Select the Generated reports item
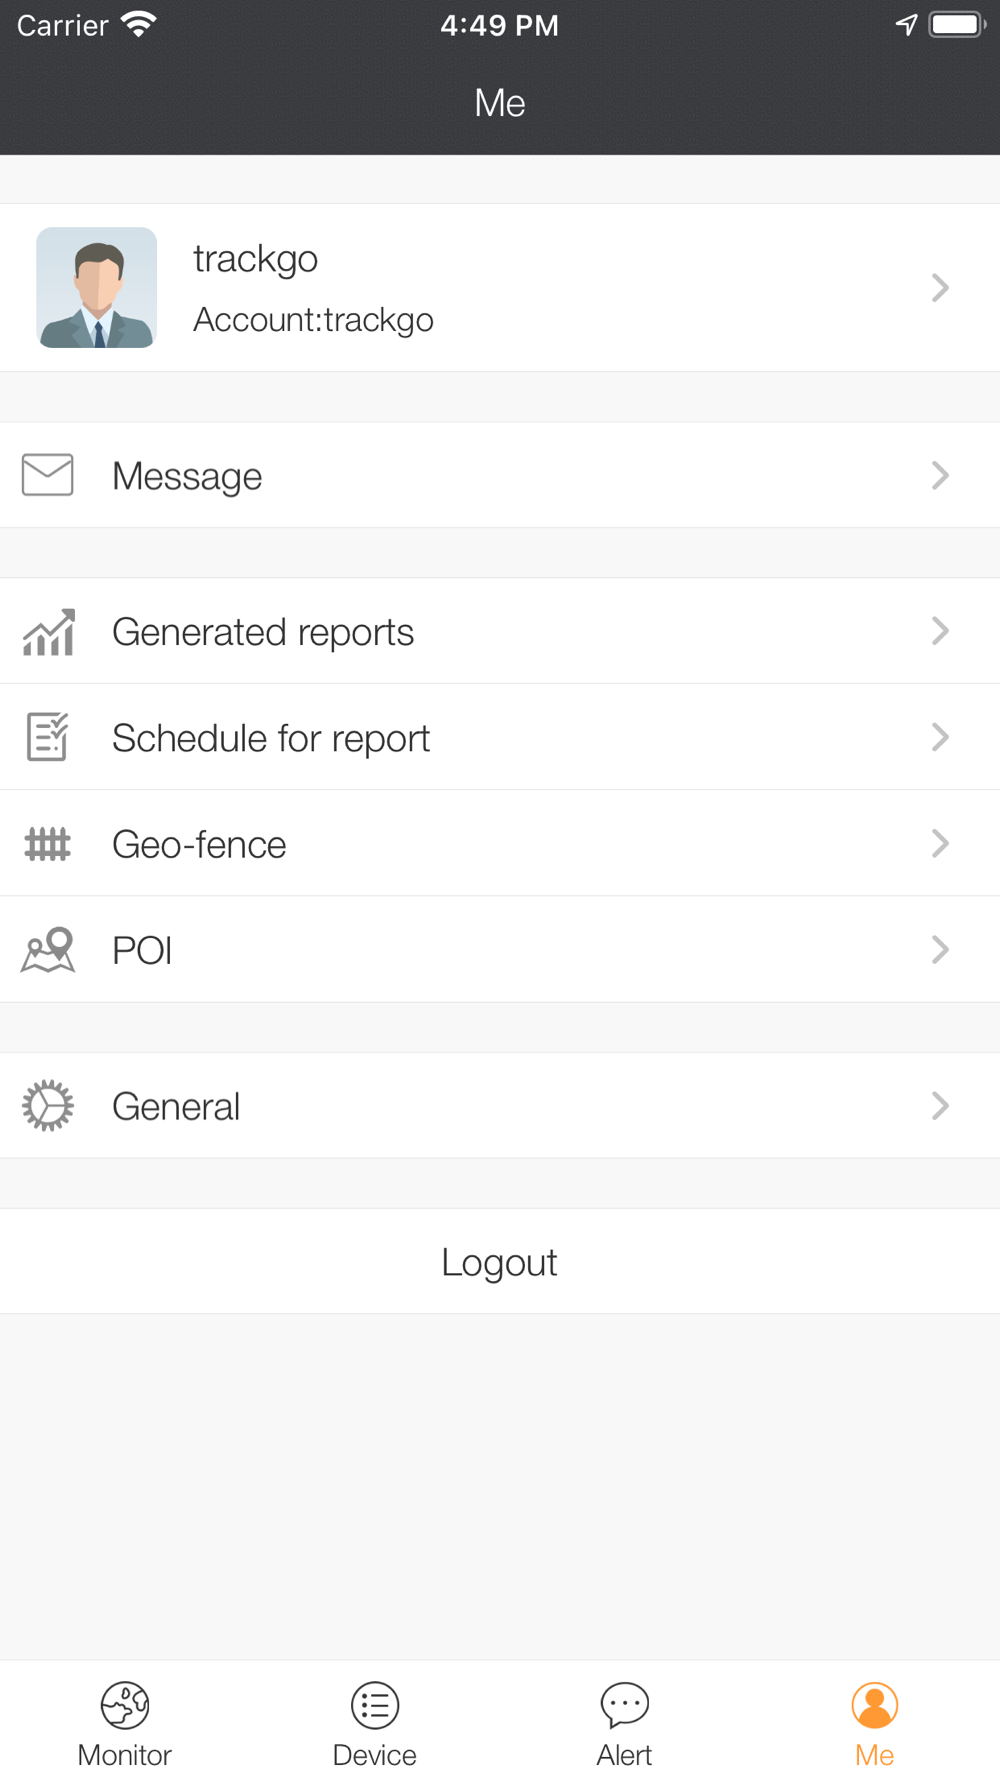 tap(500, 631)
